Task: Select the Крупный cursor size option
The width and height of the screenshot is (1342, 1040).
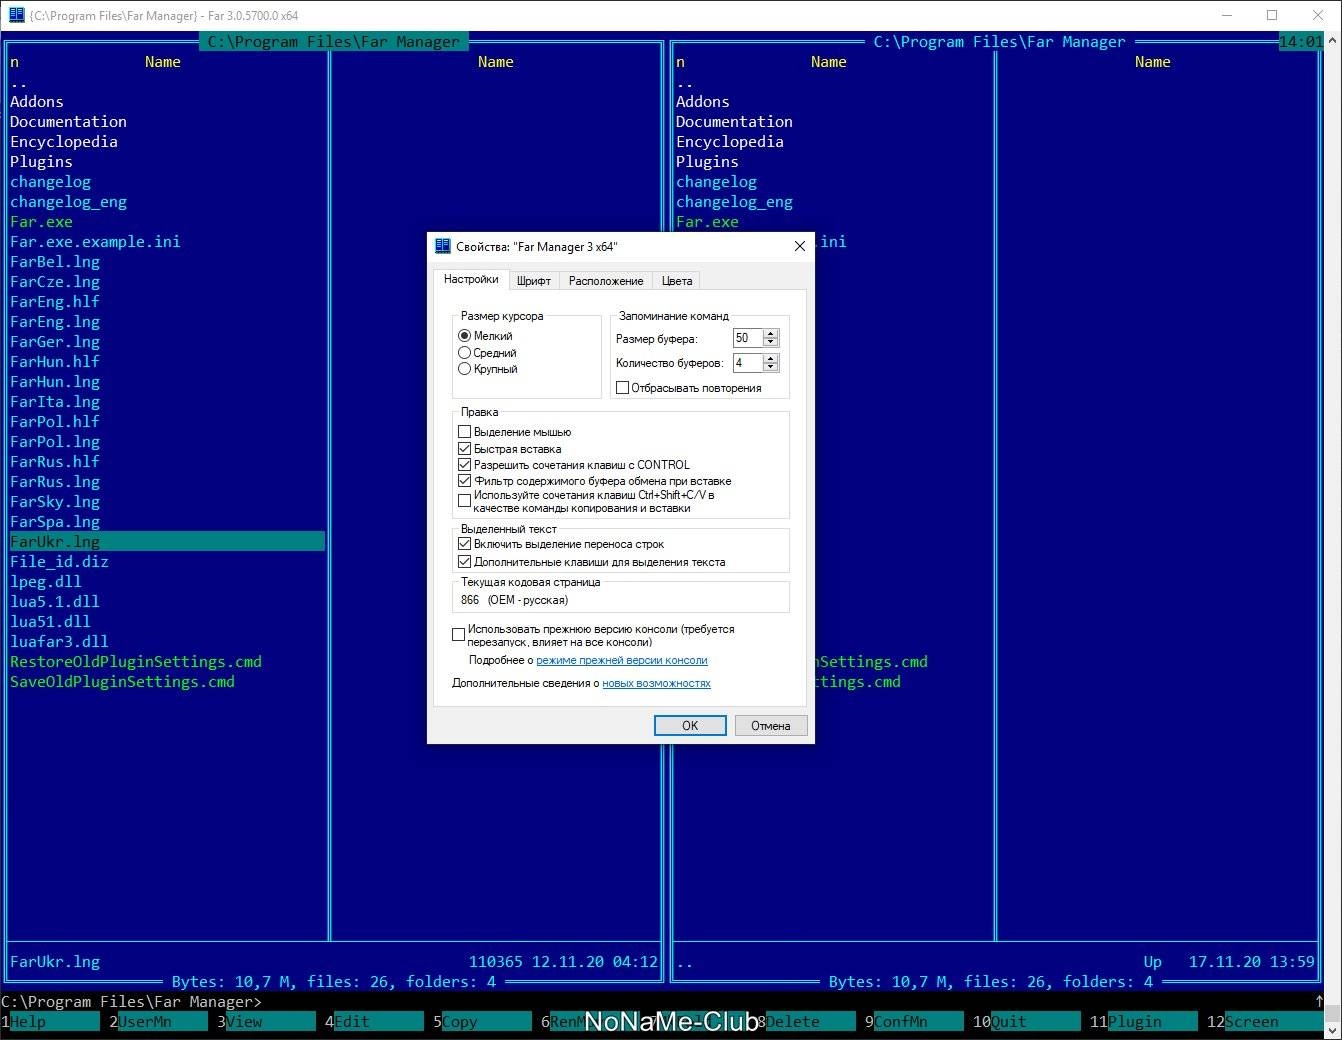Action: 464,369
